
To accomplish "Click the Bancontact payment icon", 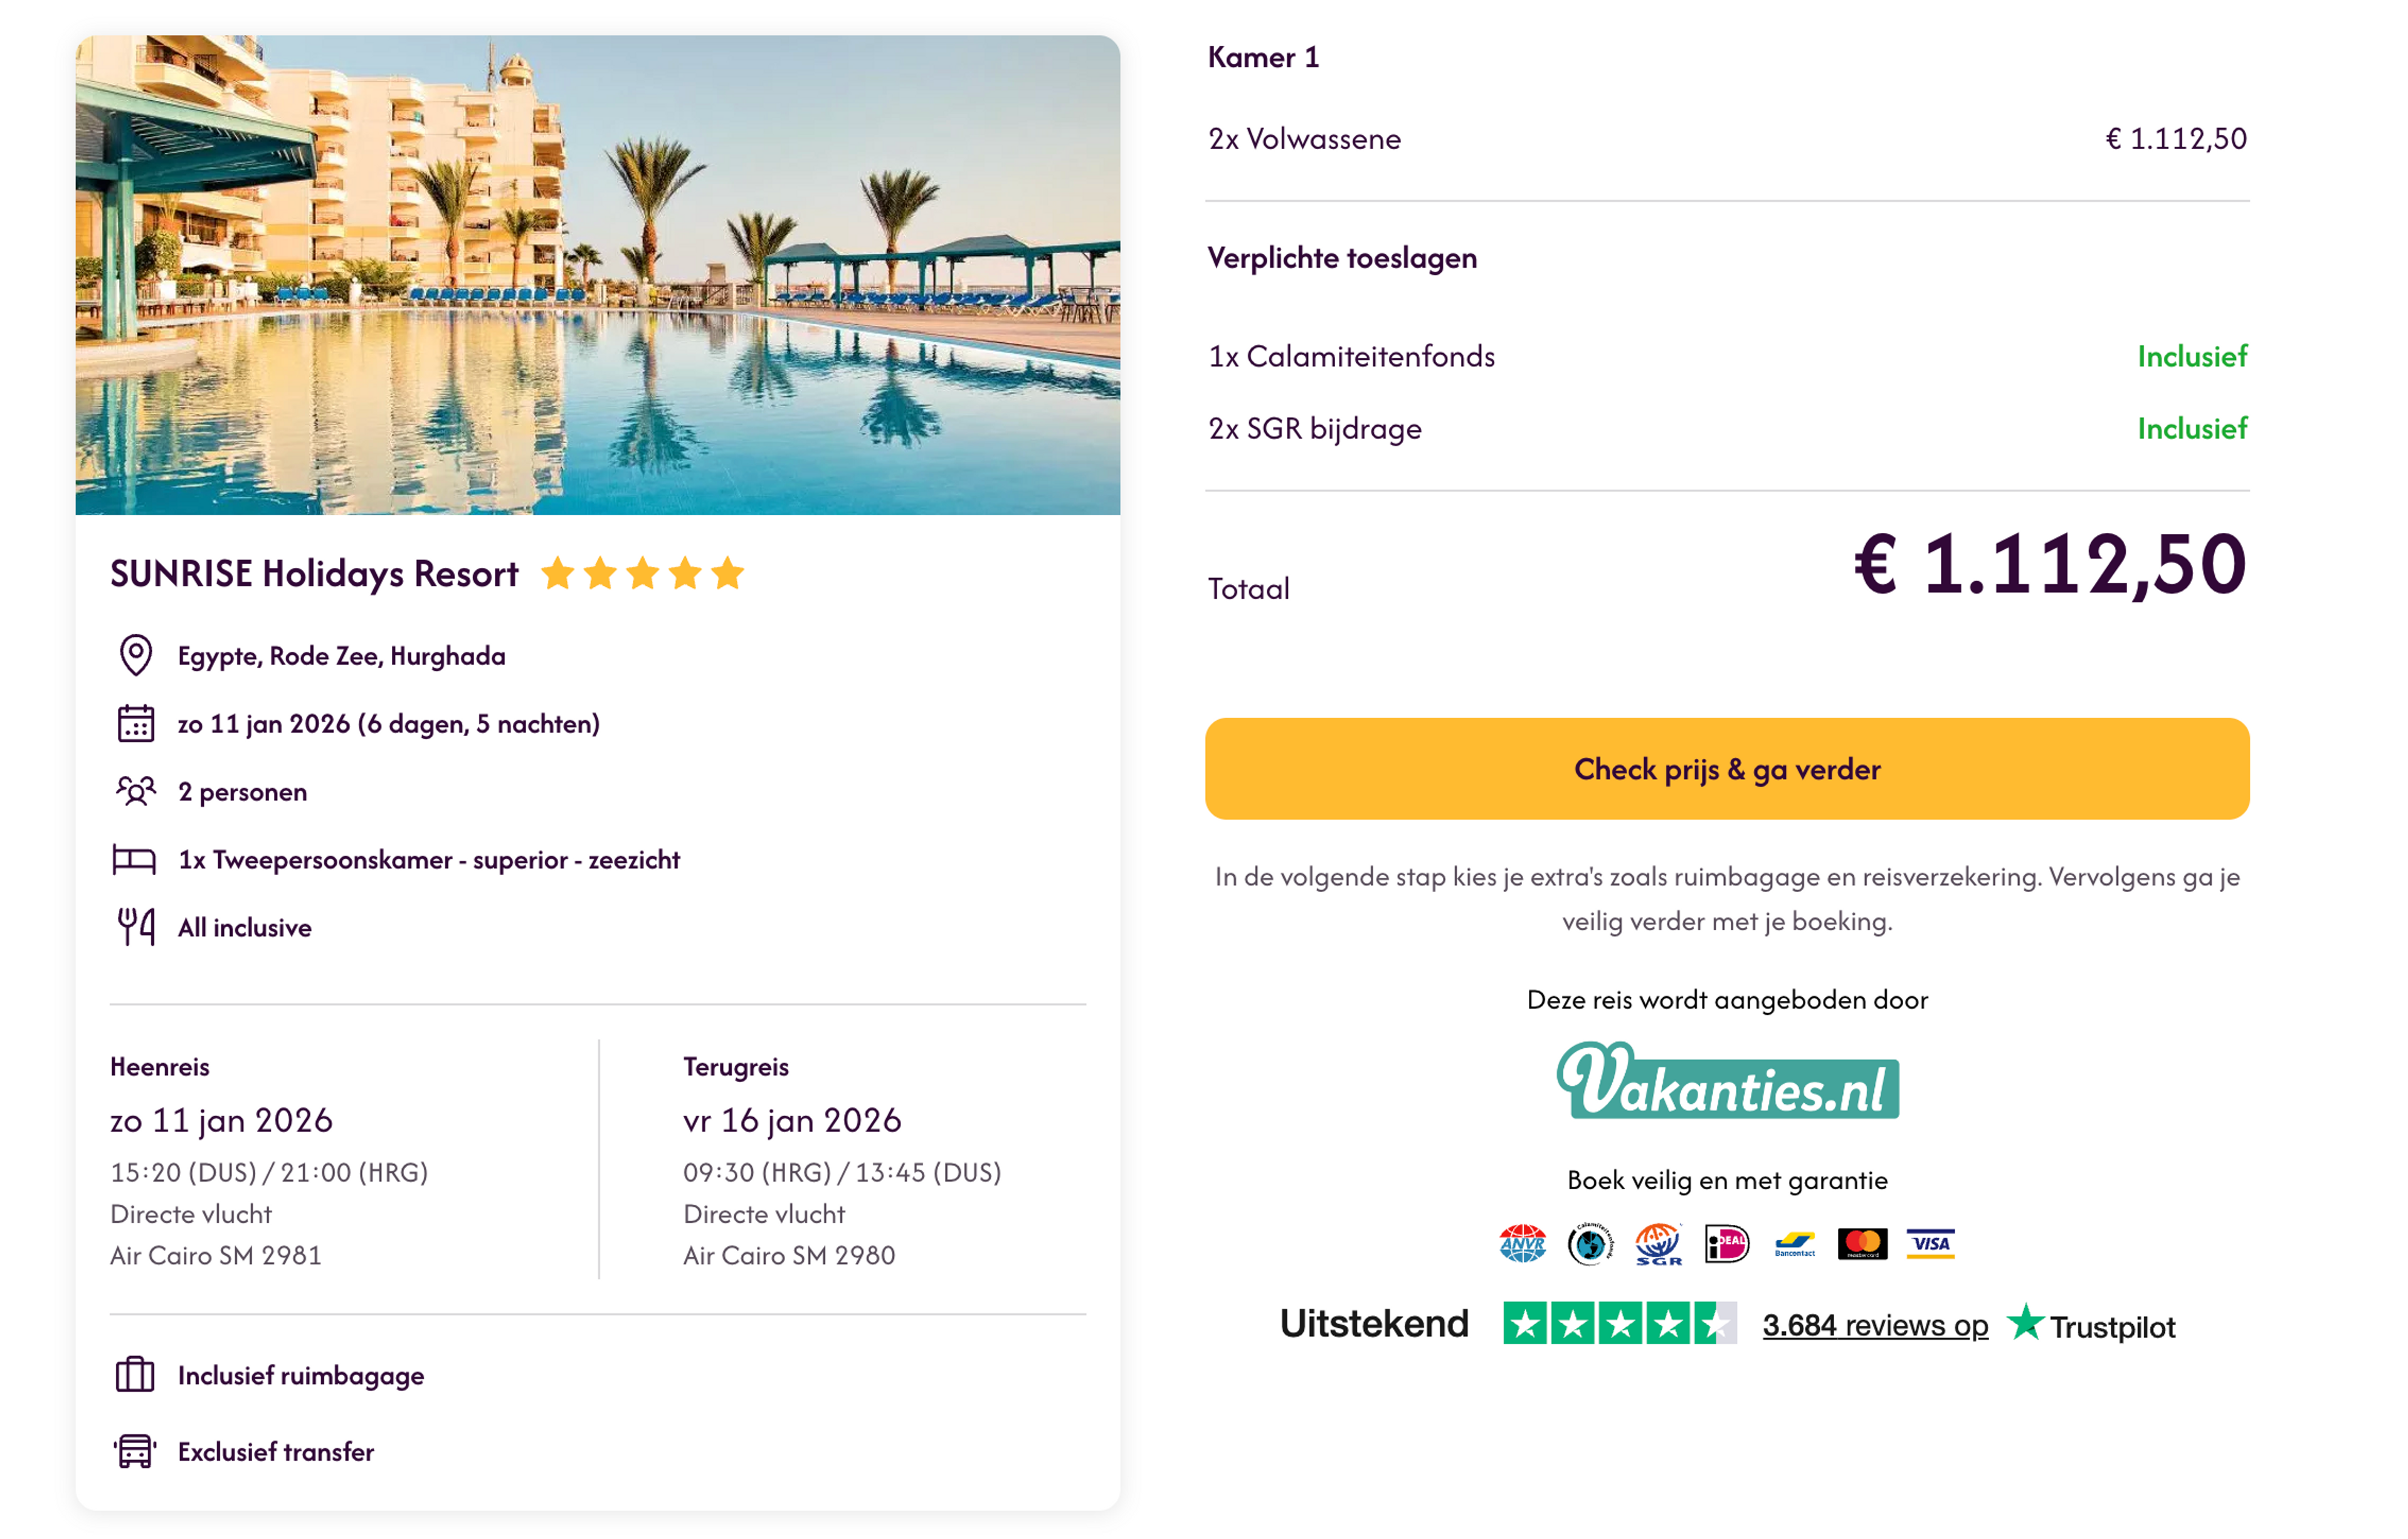I will point(1795,1244).
